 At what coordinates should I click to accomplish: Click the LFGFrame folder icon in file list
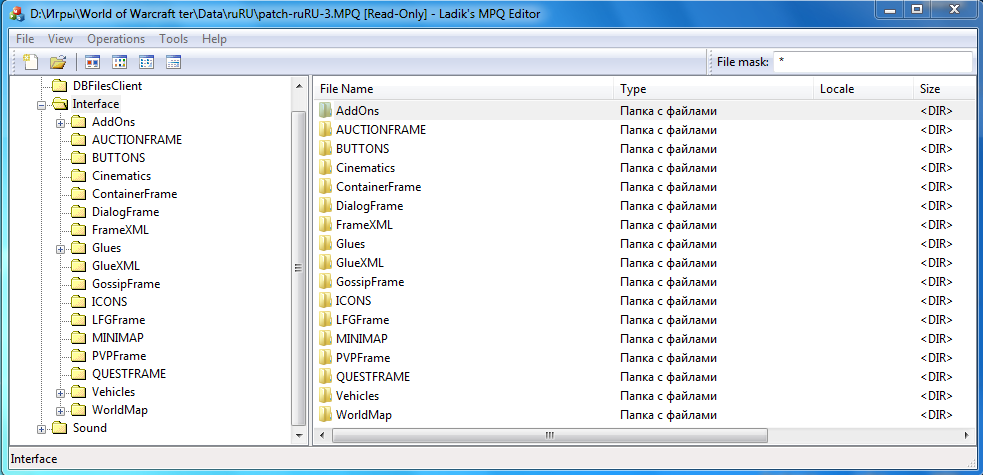tap(325, 320)
